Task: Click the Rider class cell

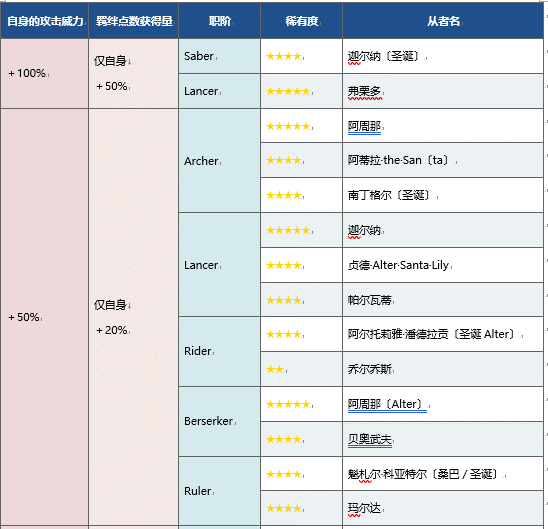Action: tap(219, 351)
